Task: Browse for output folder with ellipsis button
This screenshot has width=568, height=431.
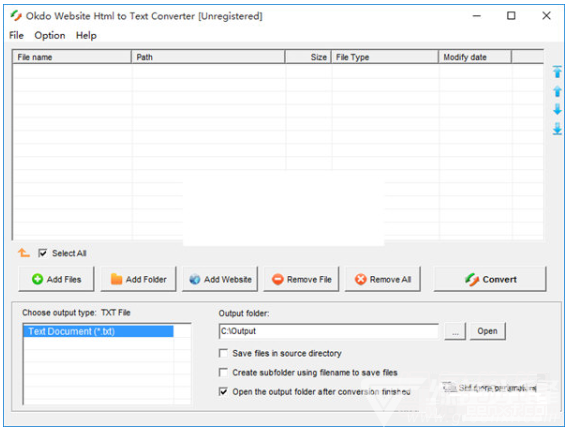Action: 455,331
